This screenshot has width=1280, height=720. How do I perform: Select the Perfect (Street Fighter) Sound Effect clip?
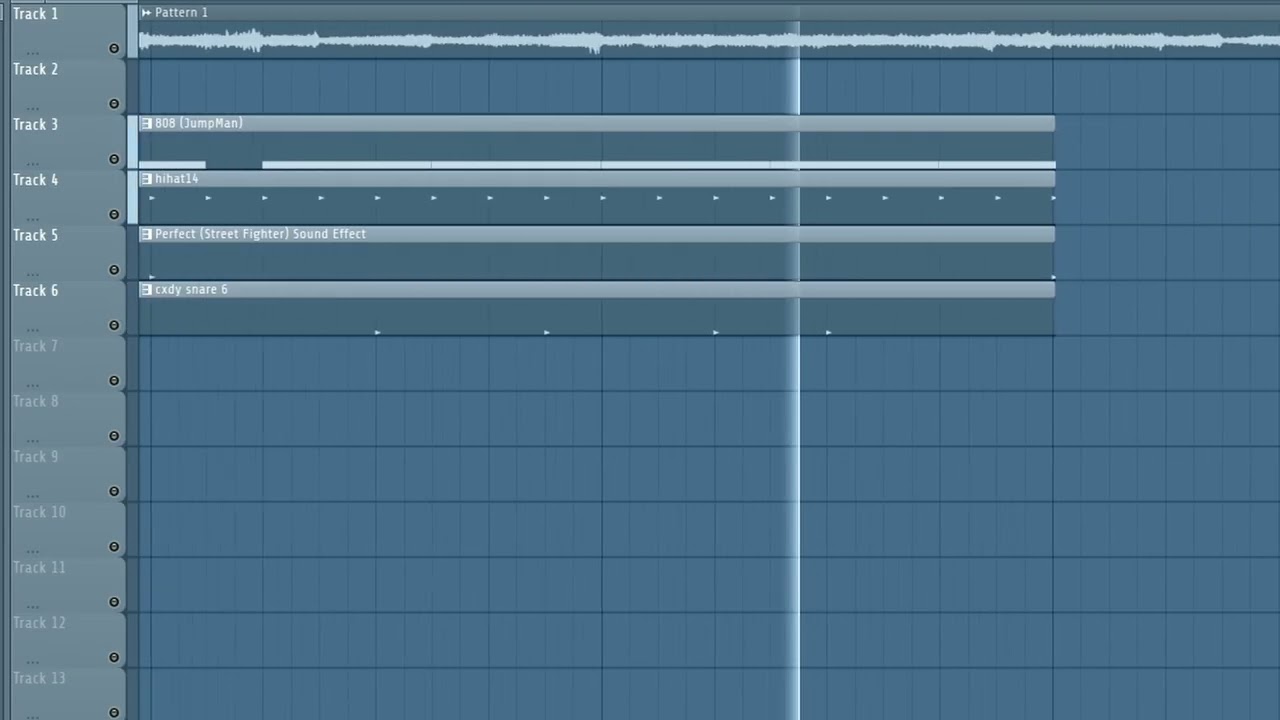[x=597, y=234]
